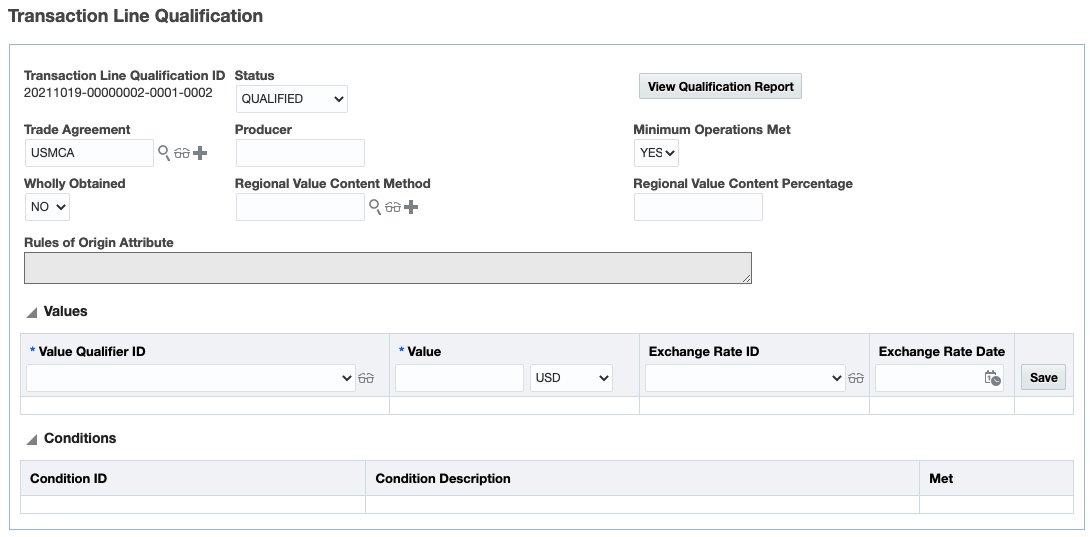Image resolution: width=1090 pixels, height=537 pixels.
Task: Click the Exchange Rate ID glasses icon
Action: (x=856, y=378)
